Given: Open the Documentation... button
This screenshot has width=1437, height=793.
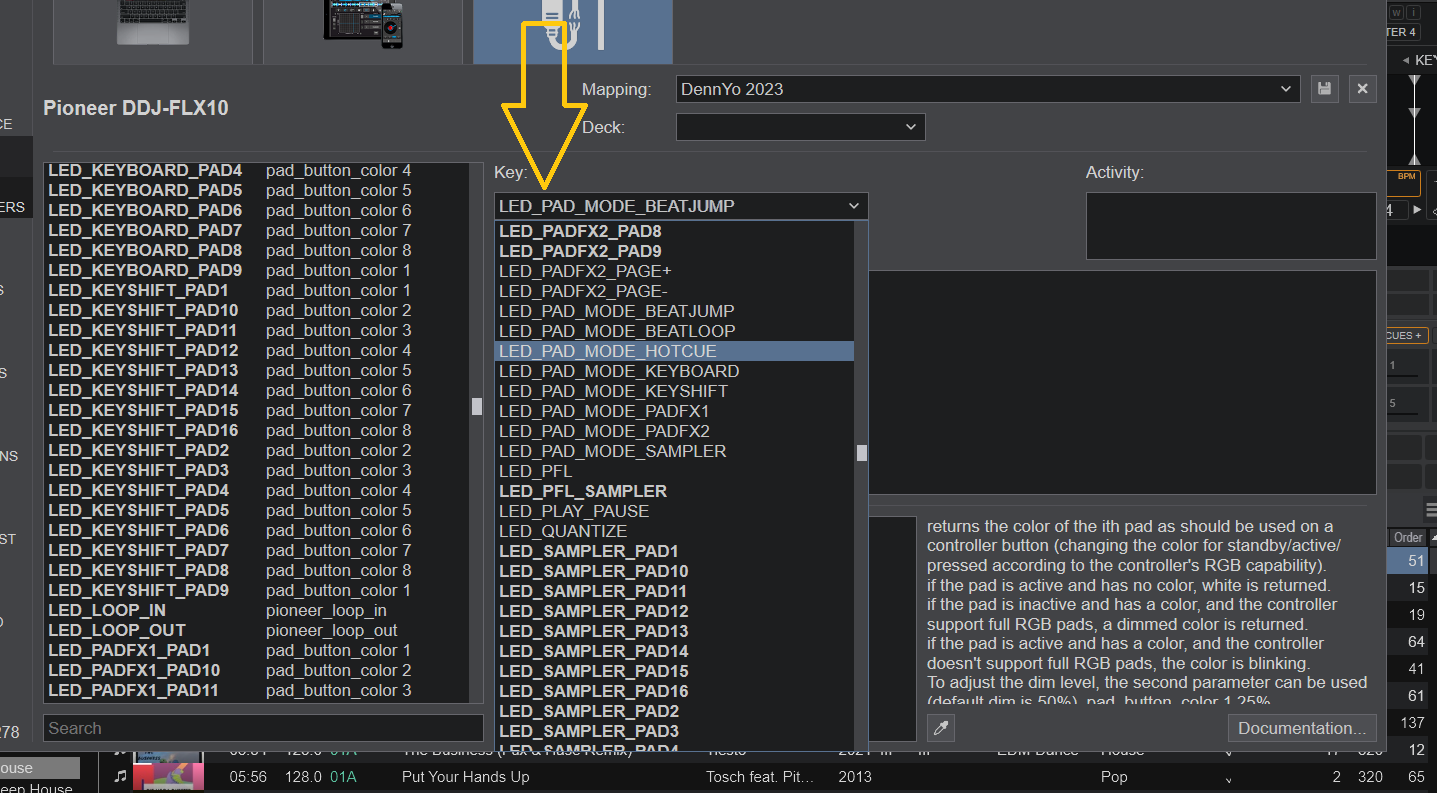Looking at the screenshot, I should [x=1301, y=728].
